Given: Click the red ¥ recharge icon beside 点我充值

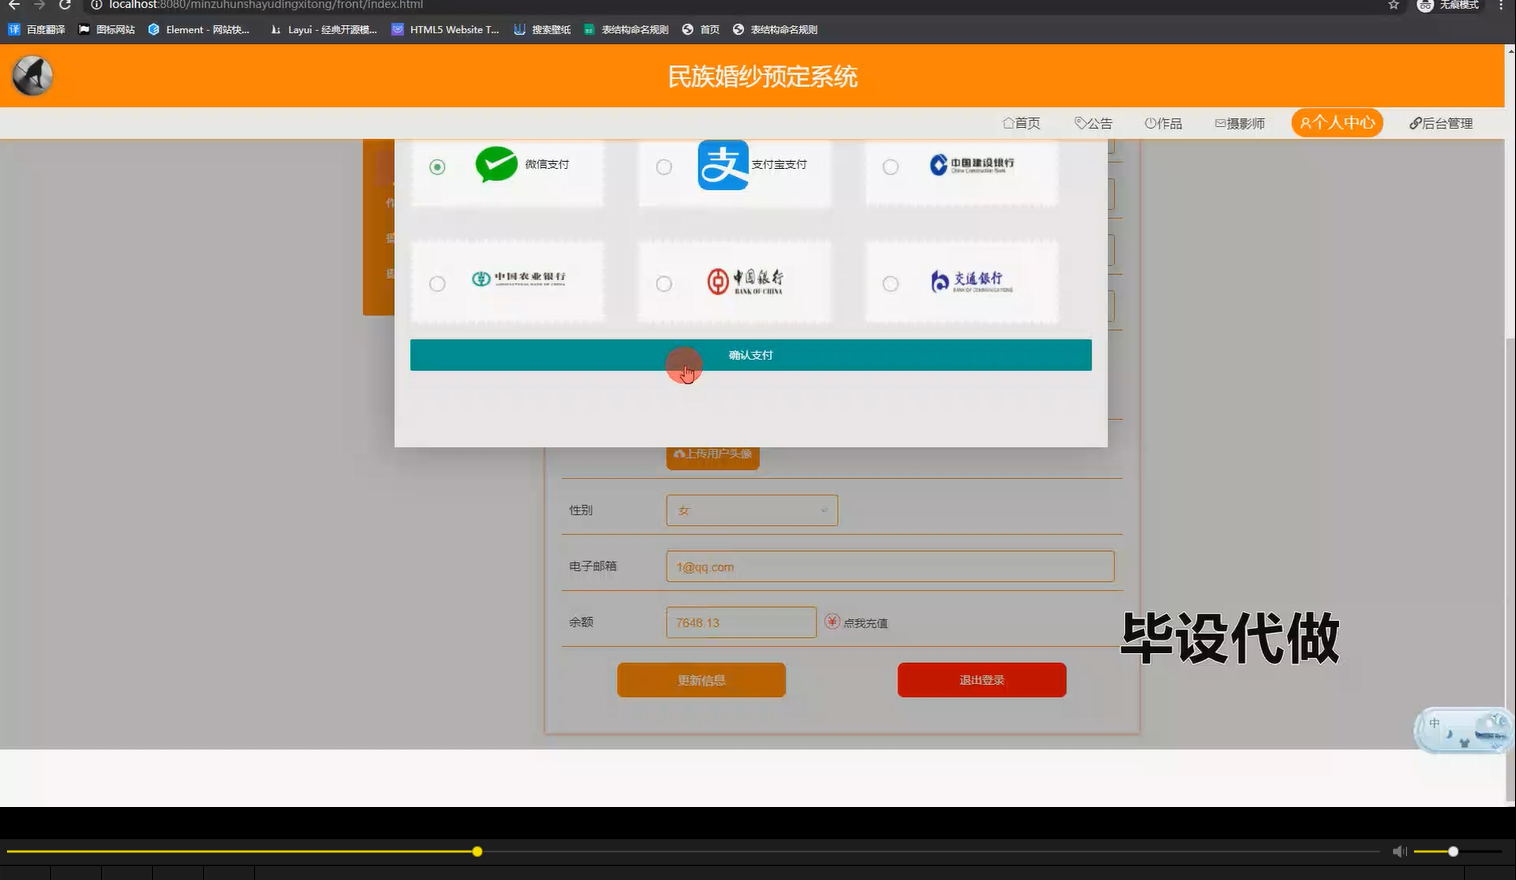Looking at the screenshot, I should pyautogui.click(x=832, y=622).
